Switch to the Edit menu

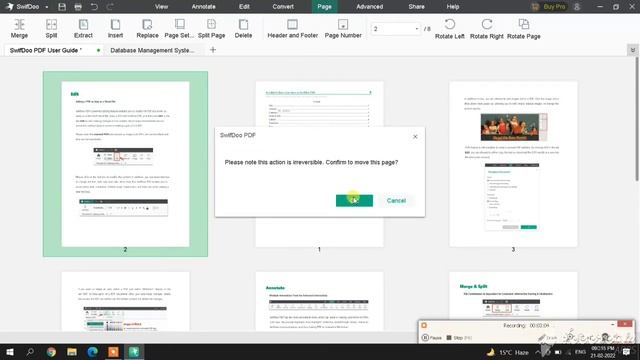[x=244, y=7]
